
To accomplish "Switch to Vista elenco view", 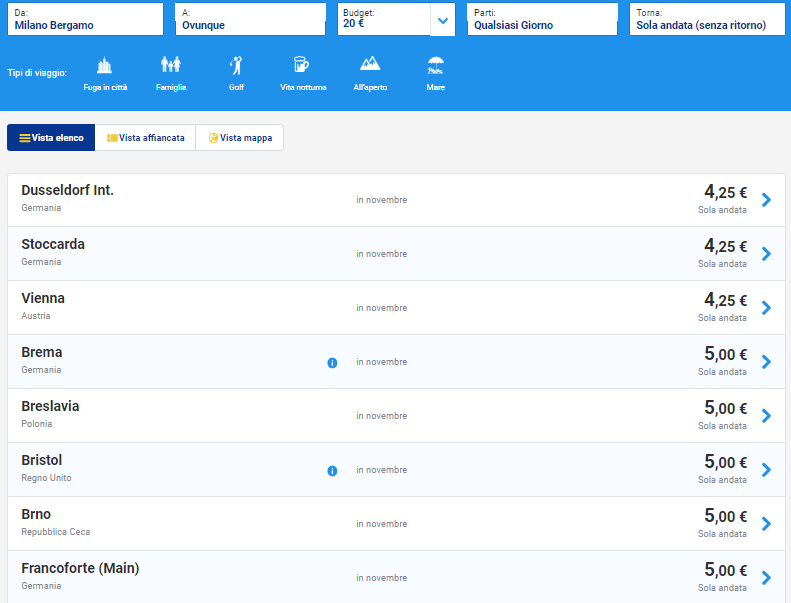I will (x=51, y=138).
